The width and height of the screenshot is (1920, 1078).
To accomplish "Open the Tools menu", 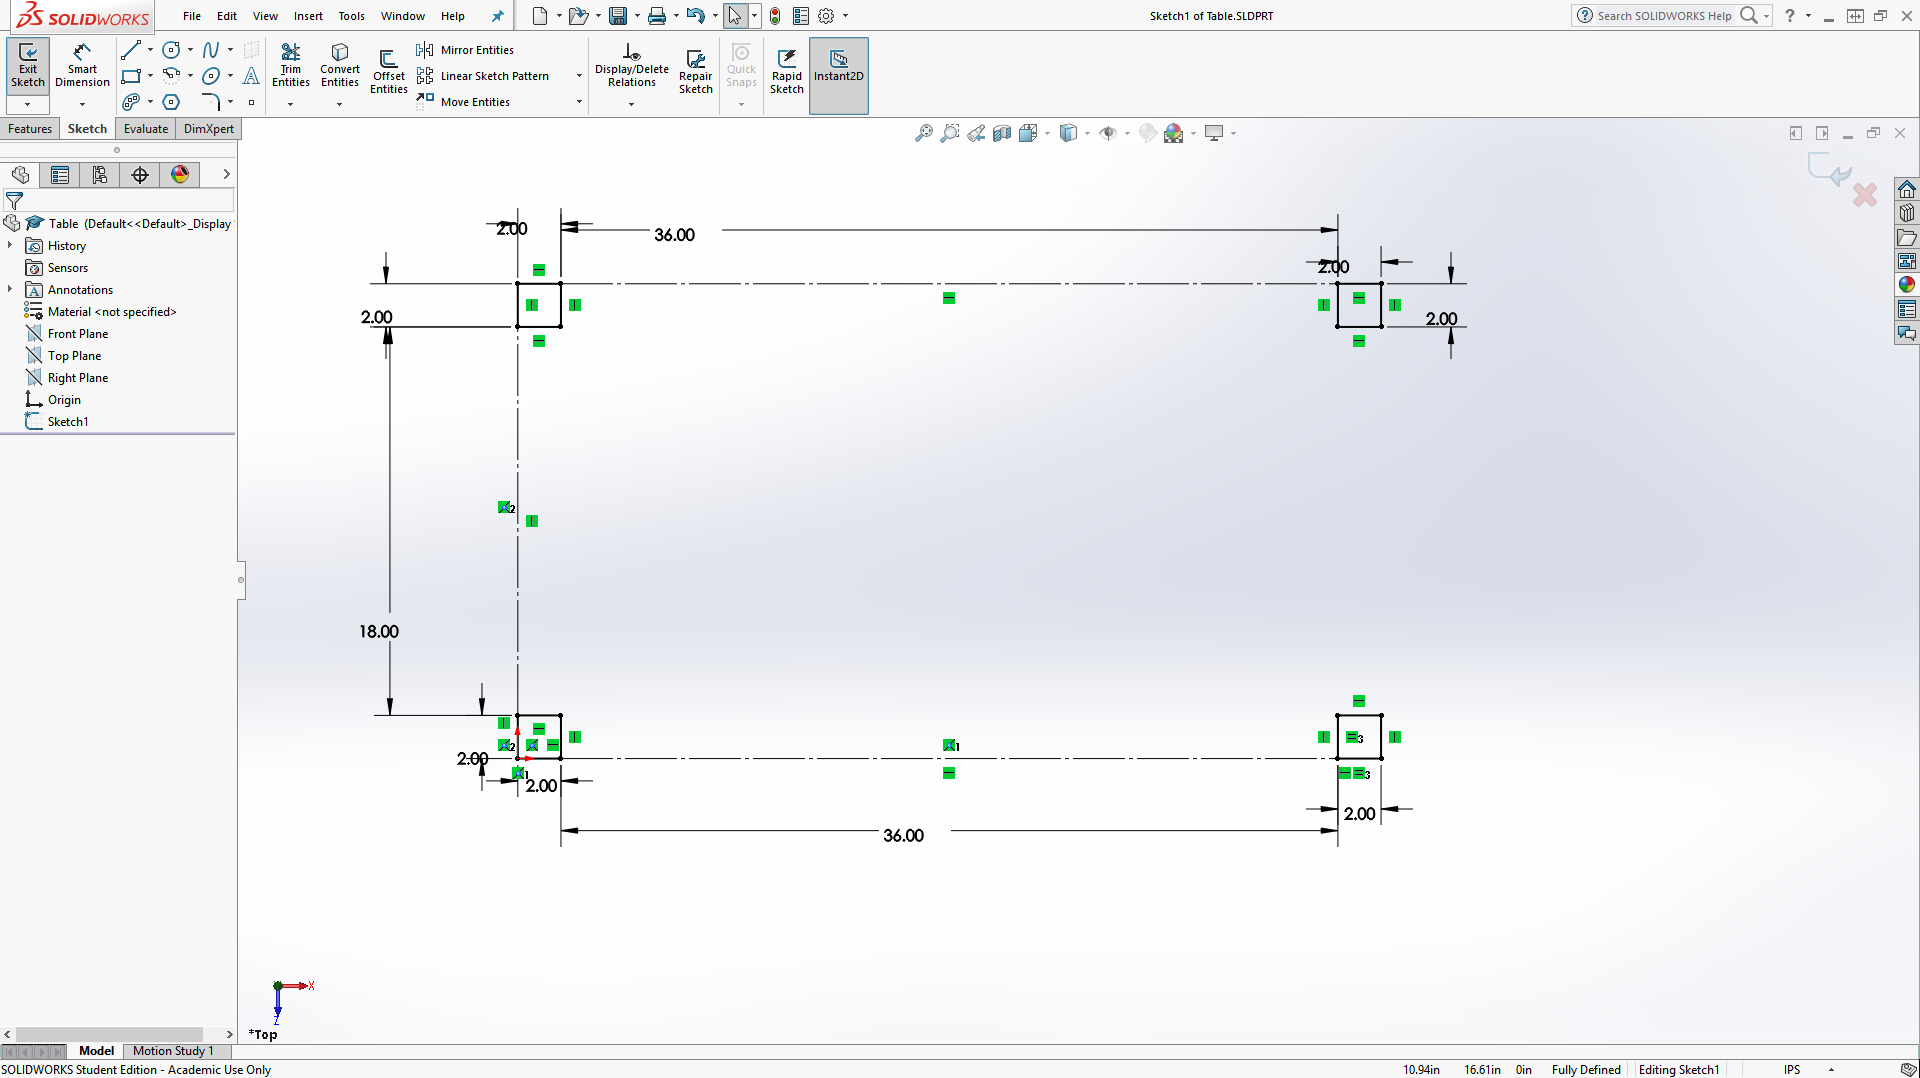I will click(351, 16).
